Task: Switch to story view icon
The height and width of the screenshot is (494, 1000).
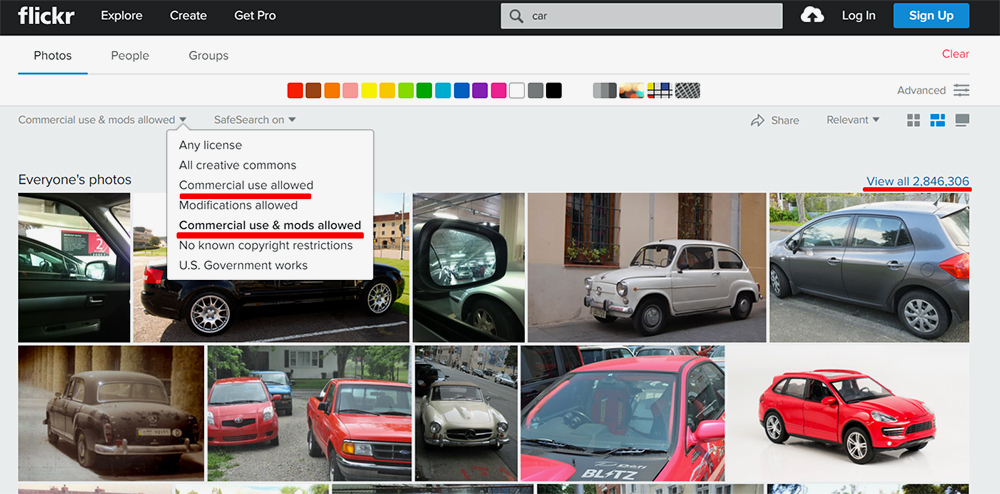Action: 962,120
